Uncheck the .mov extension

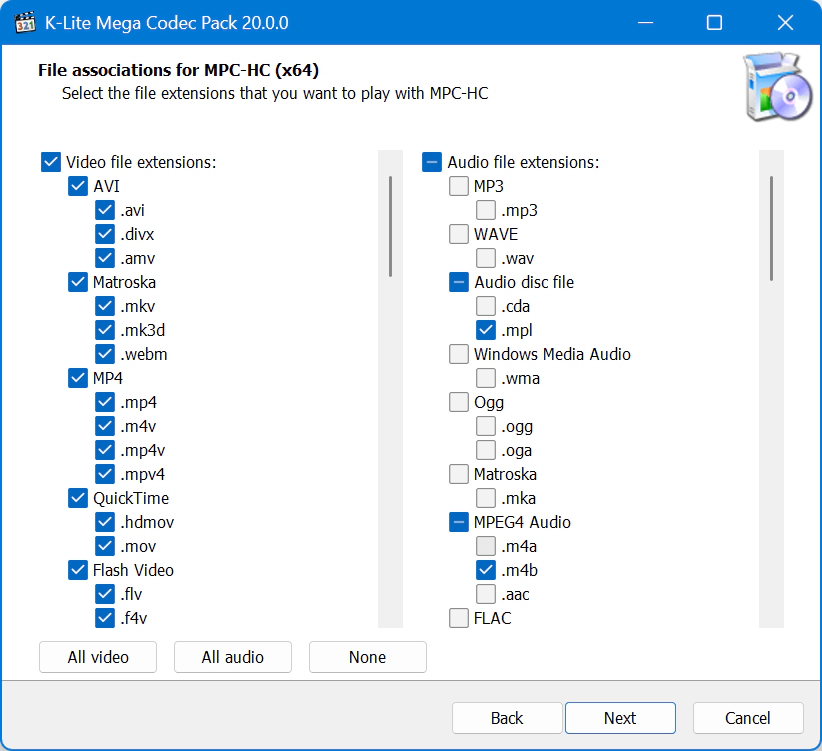pos(105,546)
